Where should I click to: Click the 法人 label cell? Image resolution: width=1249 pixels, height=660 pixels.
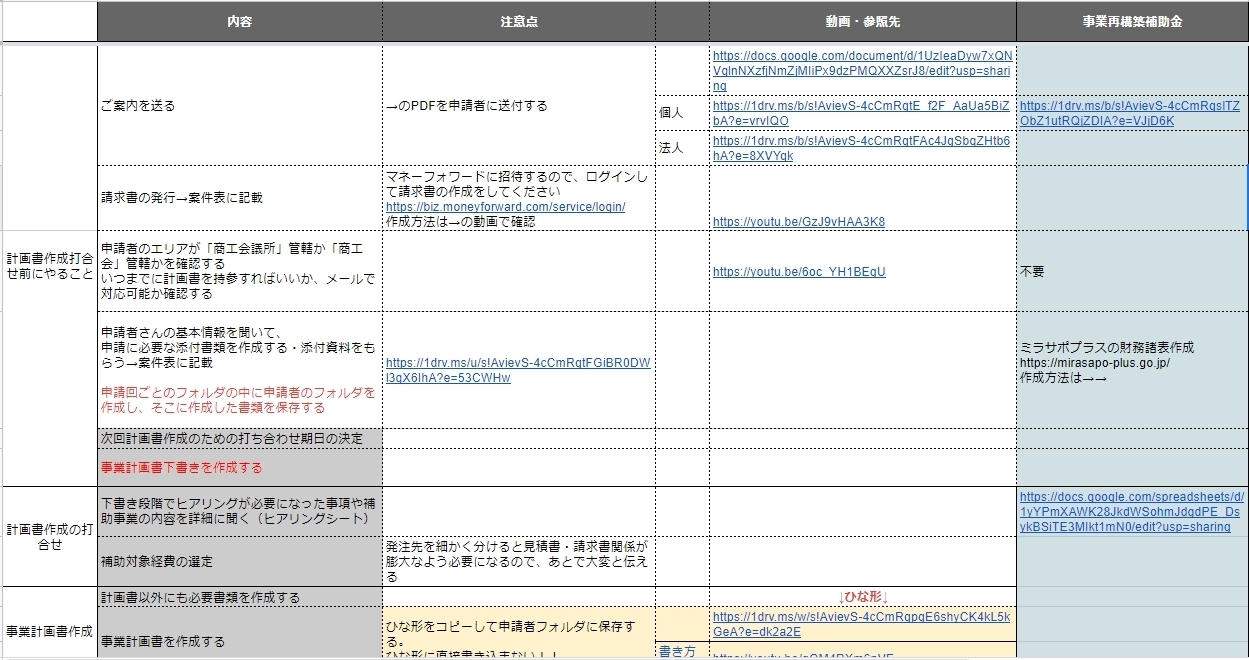point(683,148)
